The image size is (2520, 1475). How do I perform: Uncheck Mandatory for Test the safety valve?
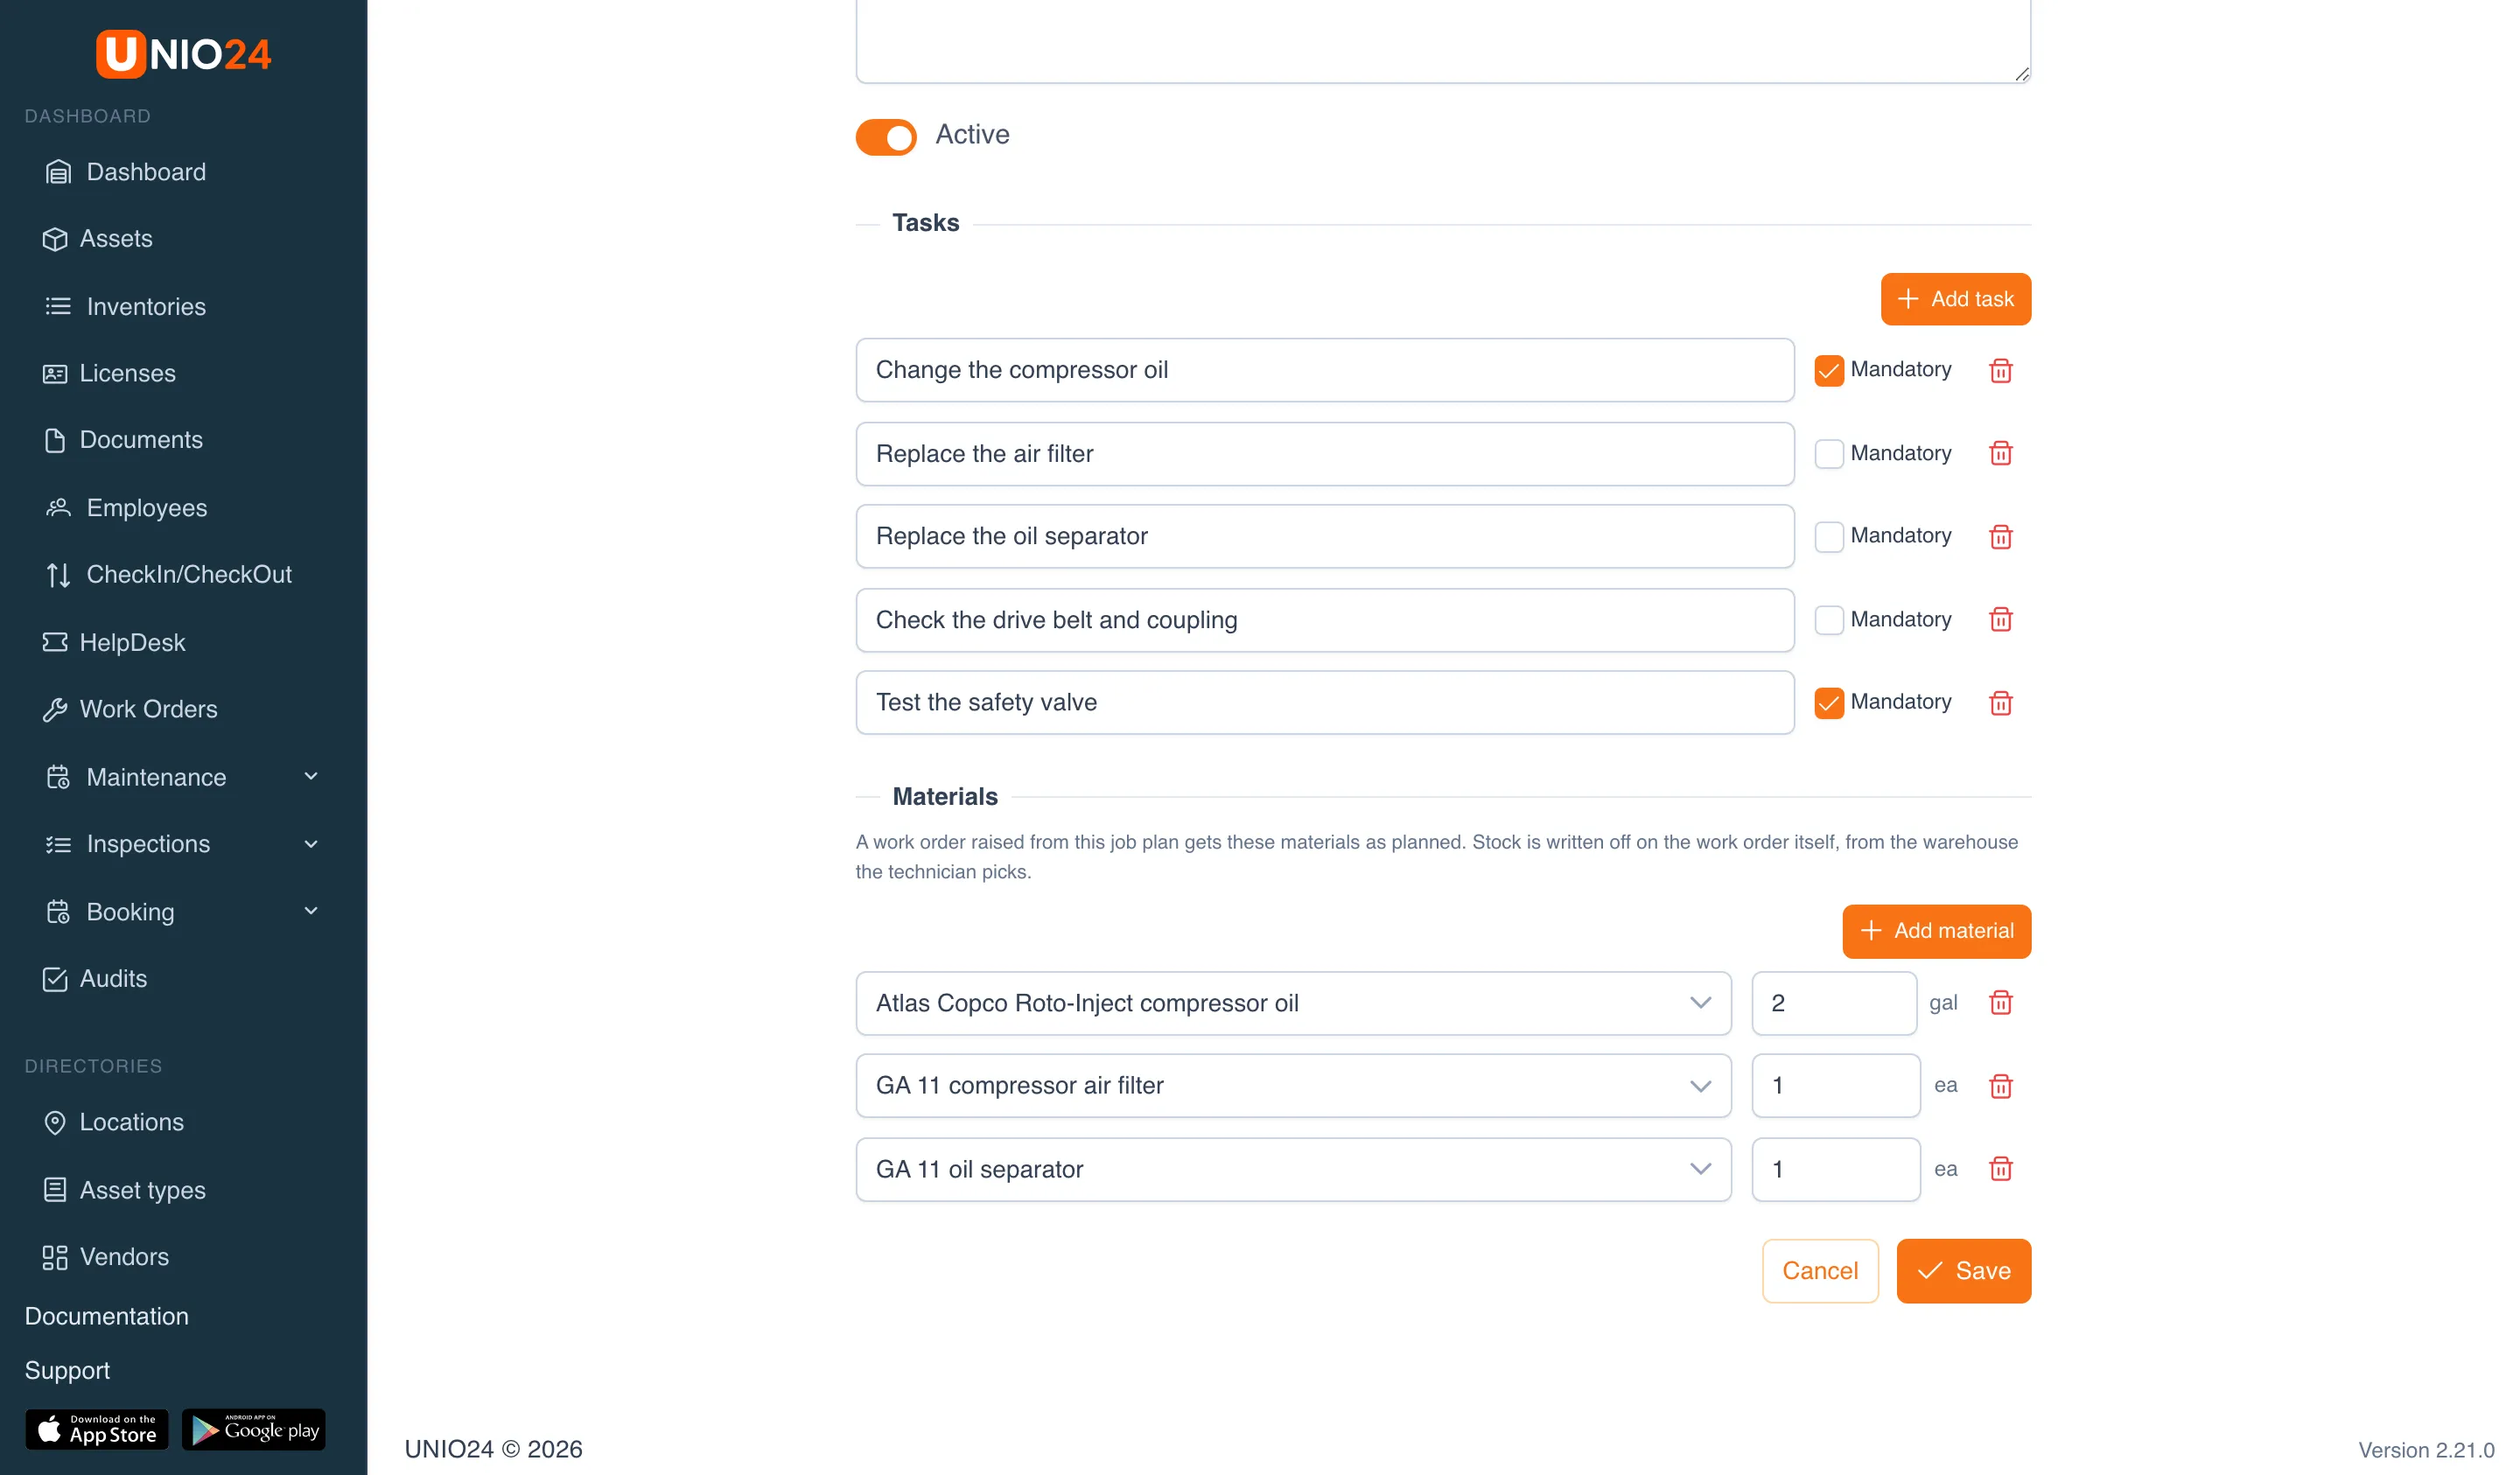pyautogui.click(x=1829, y=703)
